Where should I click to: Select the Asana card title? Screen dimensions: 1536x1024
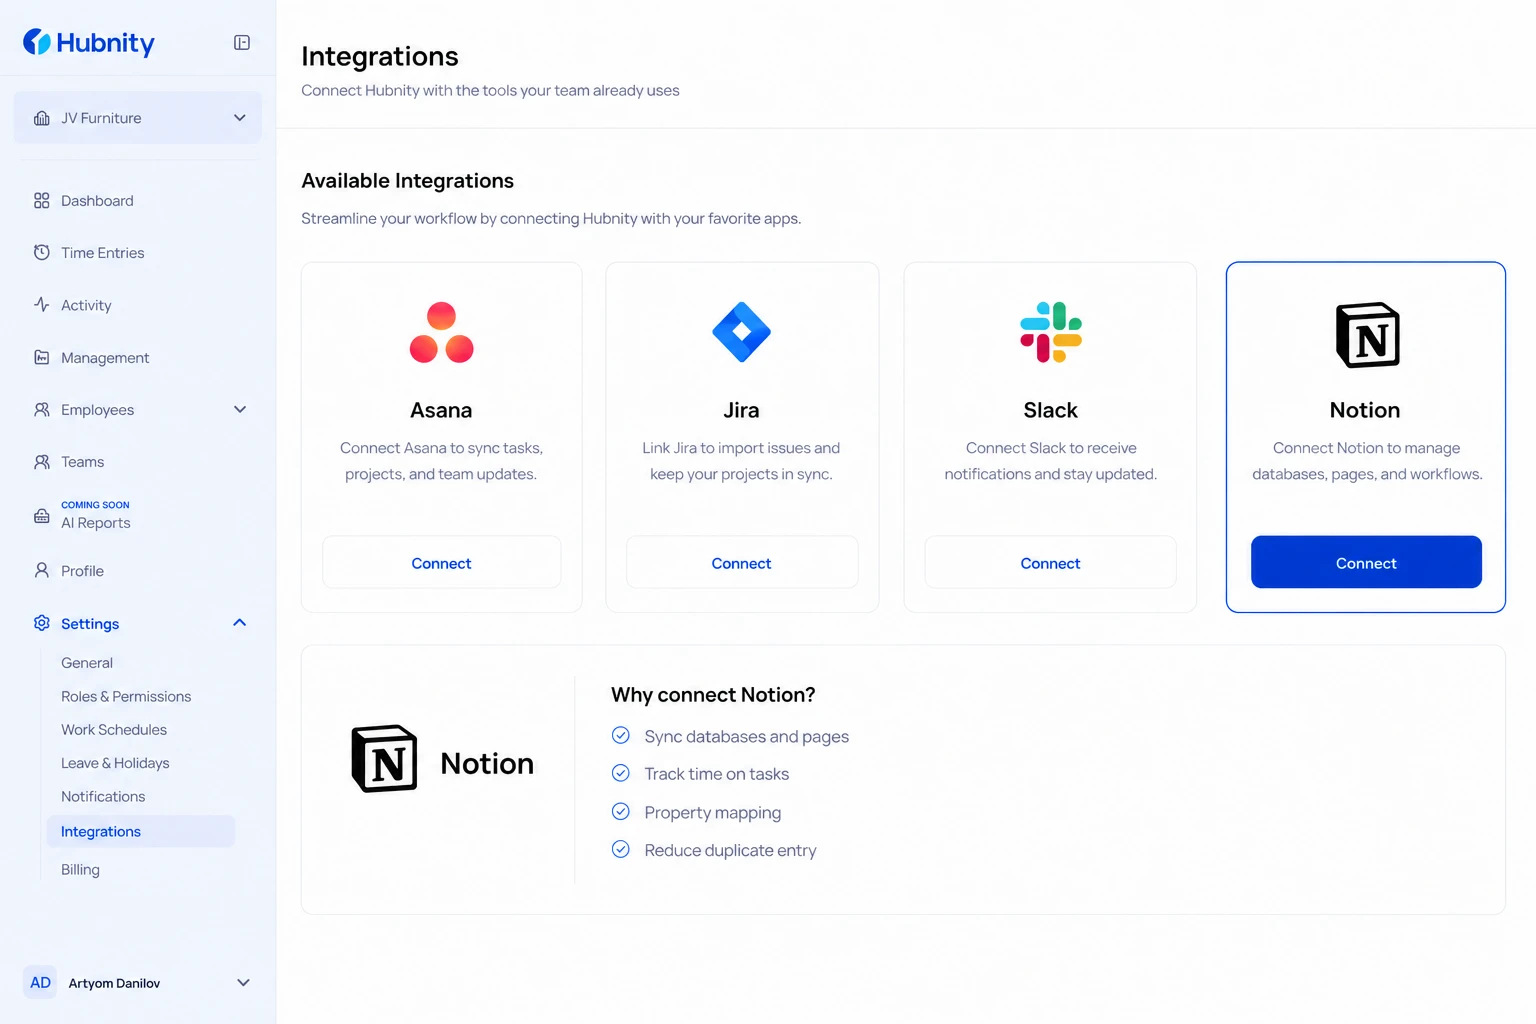441,410
